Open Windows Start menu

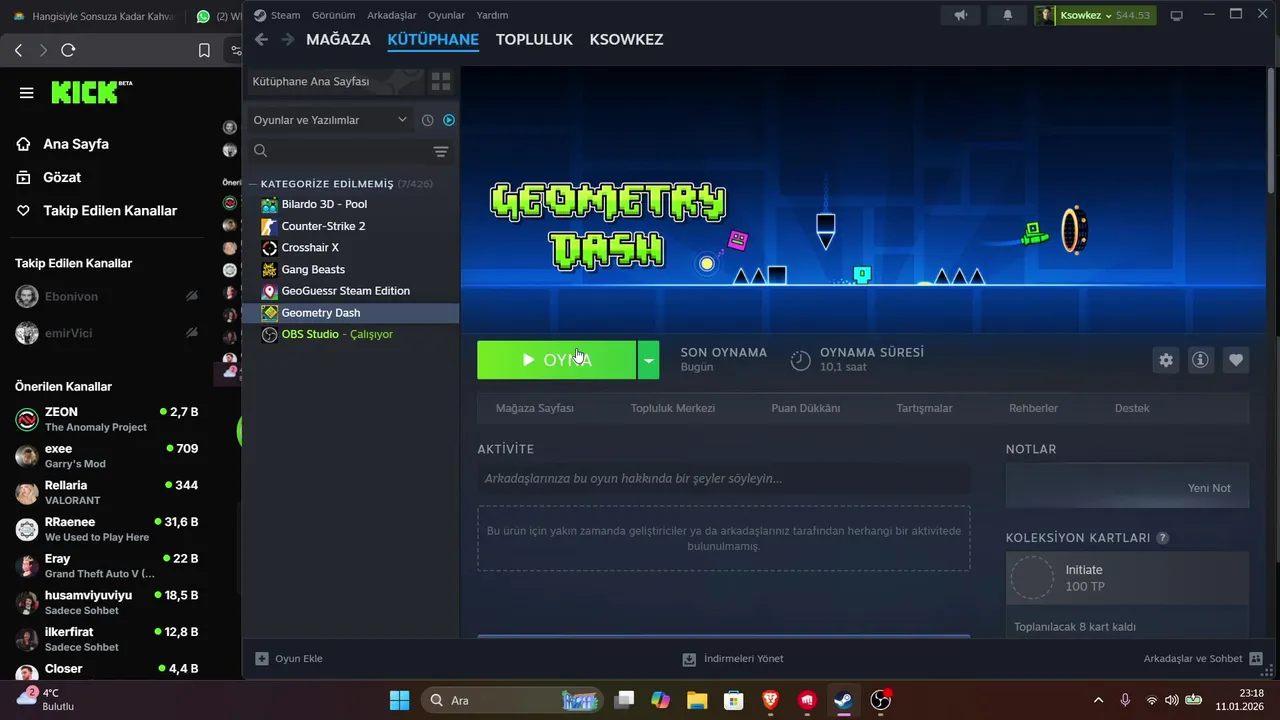point(399,700)
